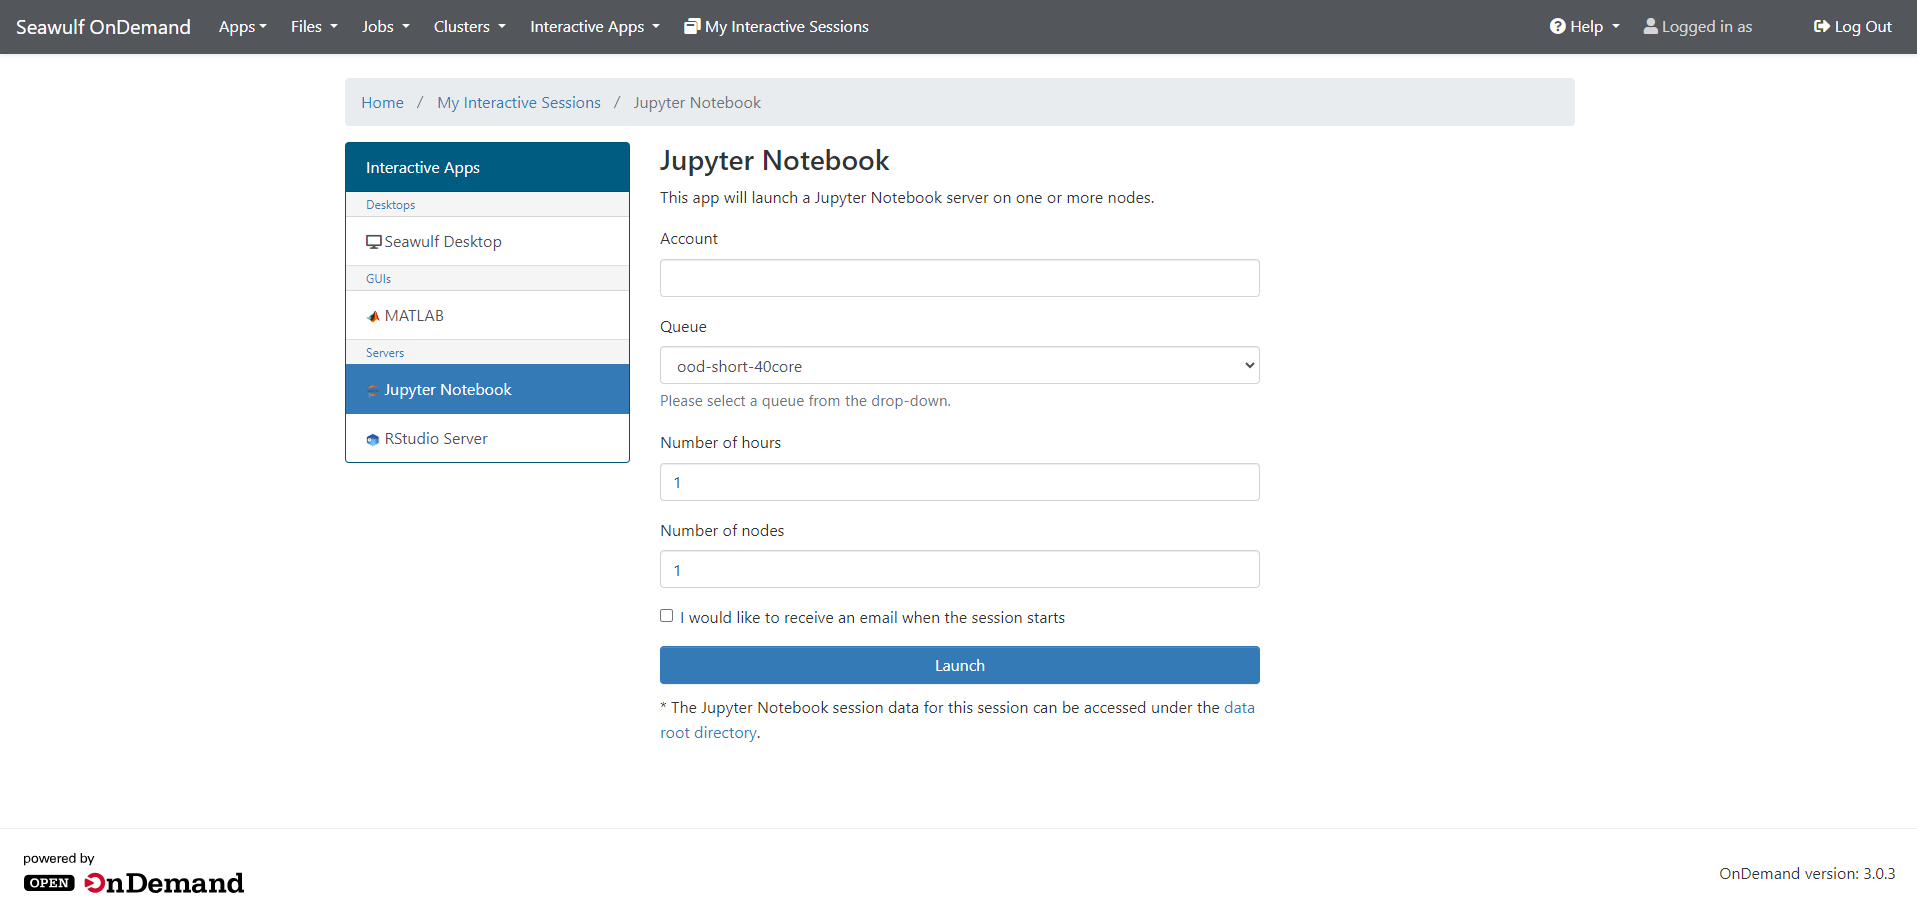
Task: Click the Jupyter Notebook page heading
Action: pos(775,160)
